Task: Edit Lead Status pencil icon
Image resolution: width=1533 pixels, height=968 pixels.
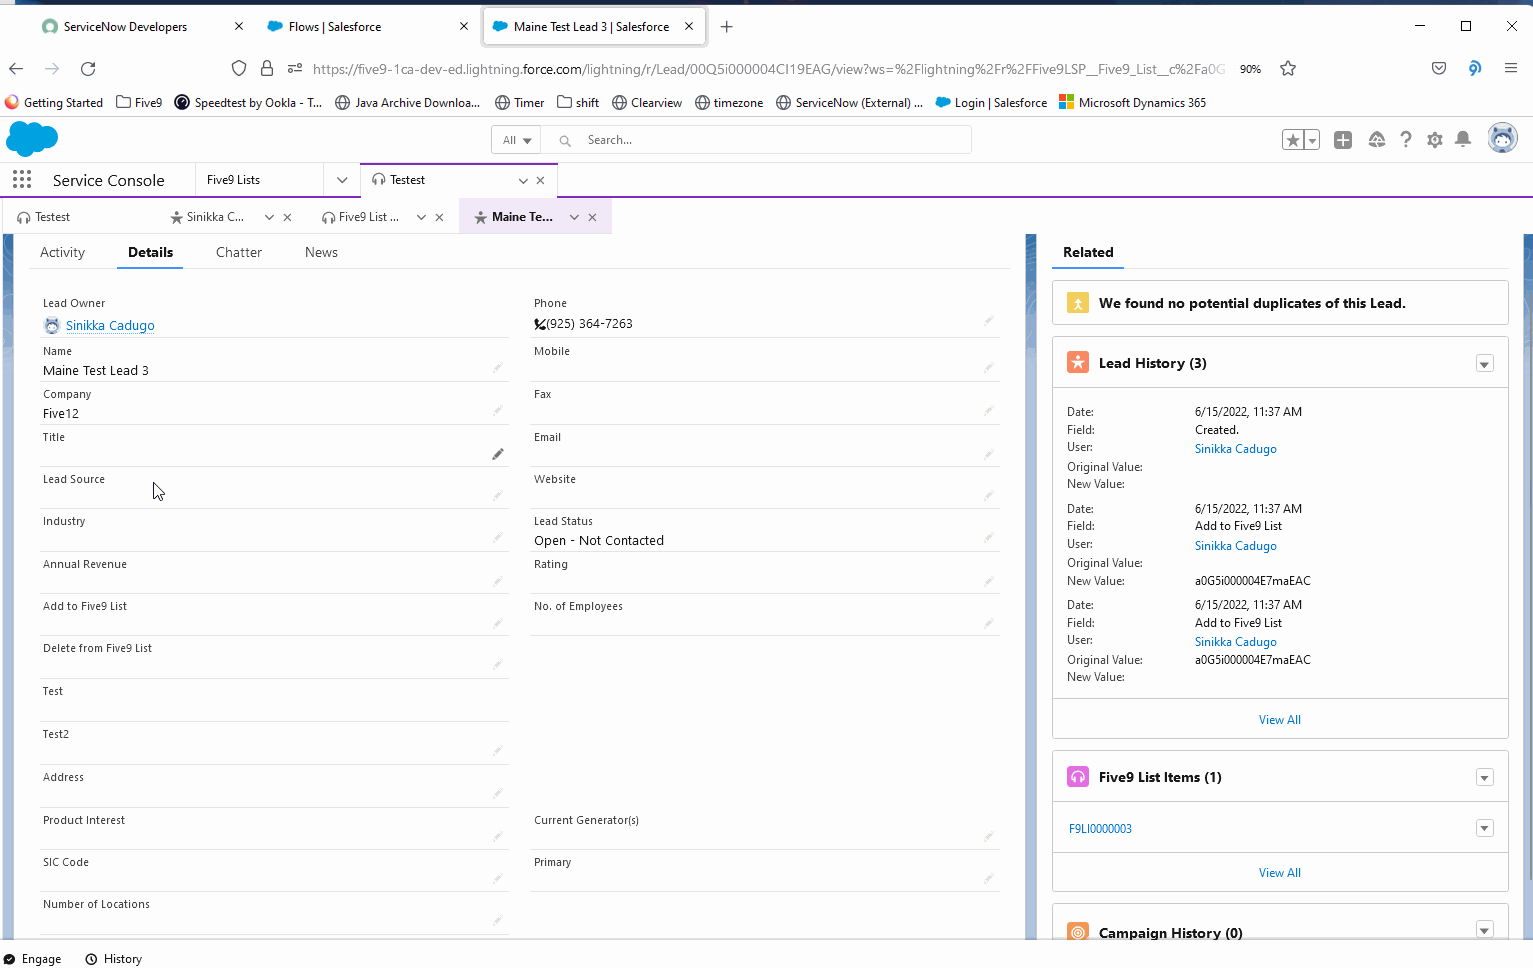Action: click(x=989, y=538)
